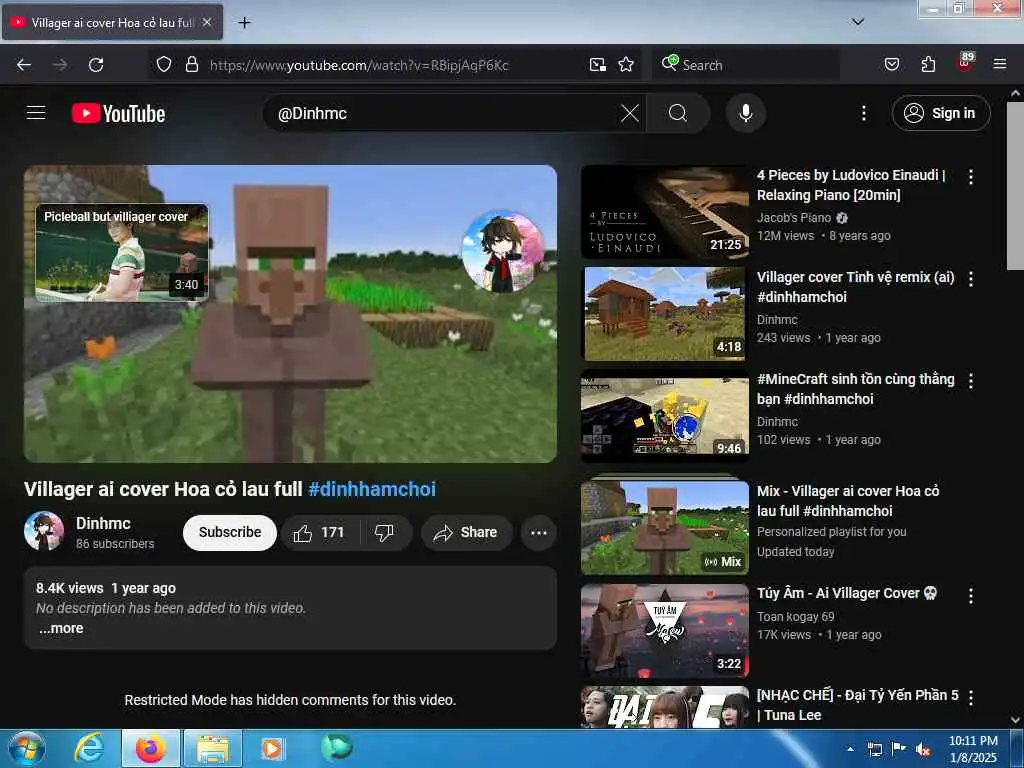Open the #dinhhamchoi hashtag link
Screen dimensions: 1024x768
click(x=372, y=489)
